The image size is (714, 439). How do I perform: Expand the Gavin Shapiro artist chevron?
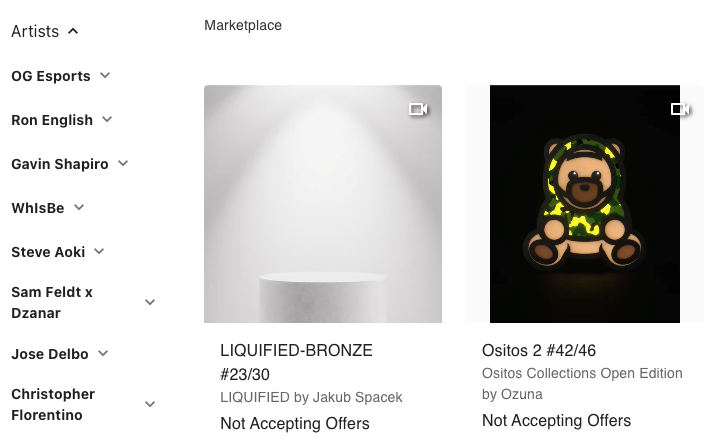point(123,163)
